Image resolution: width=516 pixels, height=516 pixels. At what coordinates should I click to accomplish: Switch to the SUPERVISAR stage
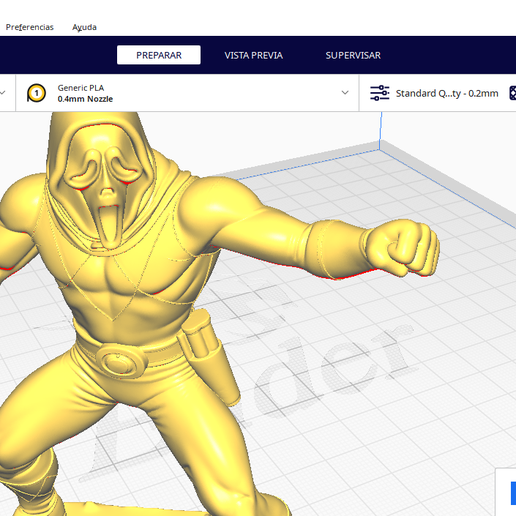click(x=353, y=55)
